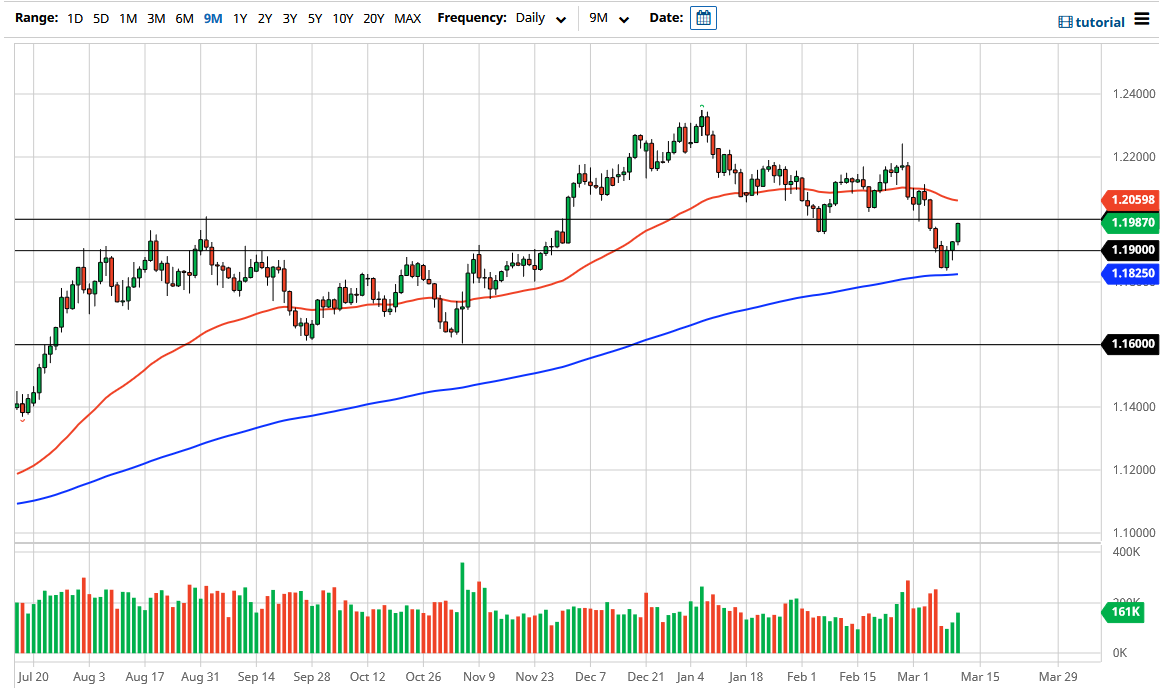Switch to the 10Y range

pos(342,18)
